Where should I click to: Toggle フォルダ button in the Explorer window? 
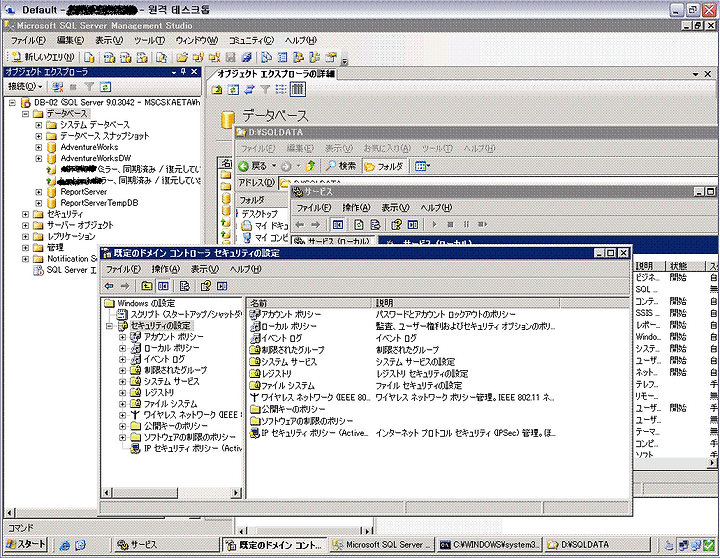click(x=384, y=166)
